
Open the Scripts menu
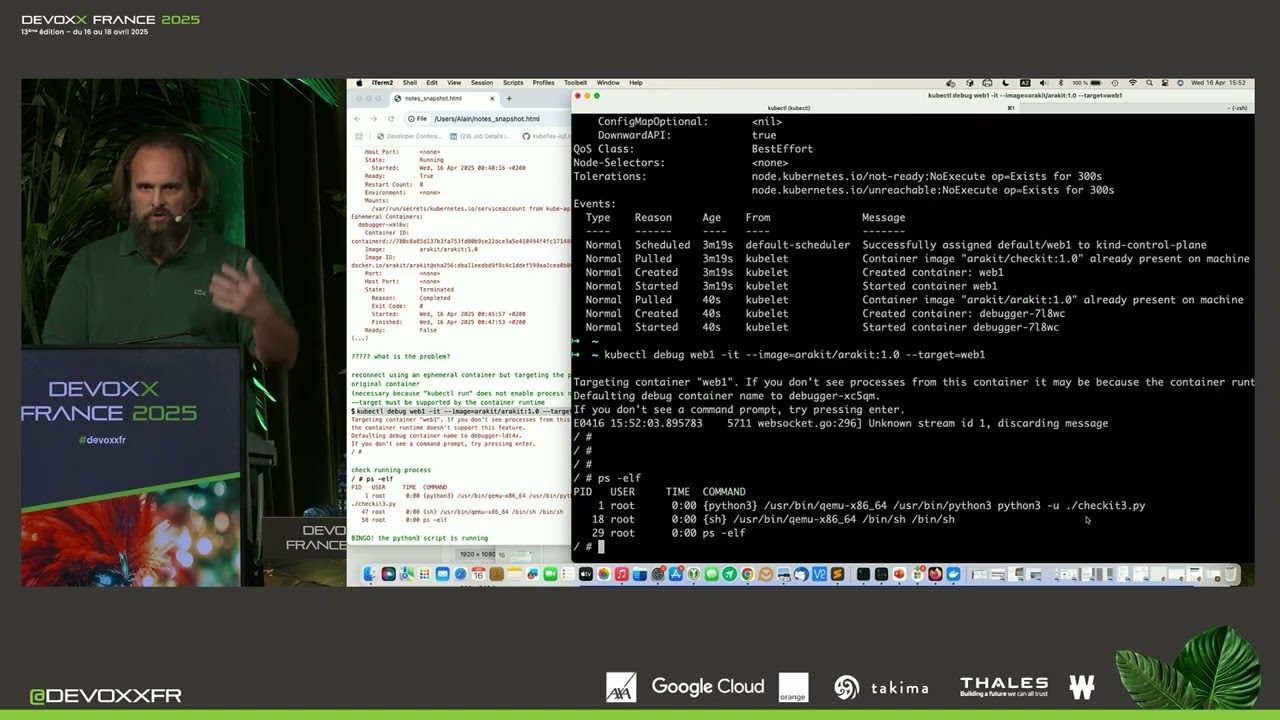point(513,83)
